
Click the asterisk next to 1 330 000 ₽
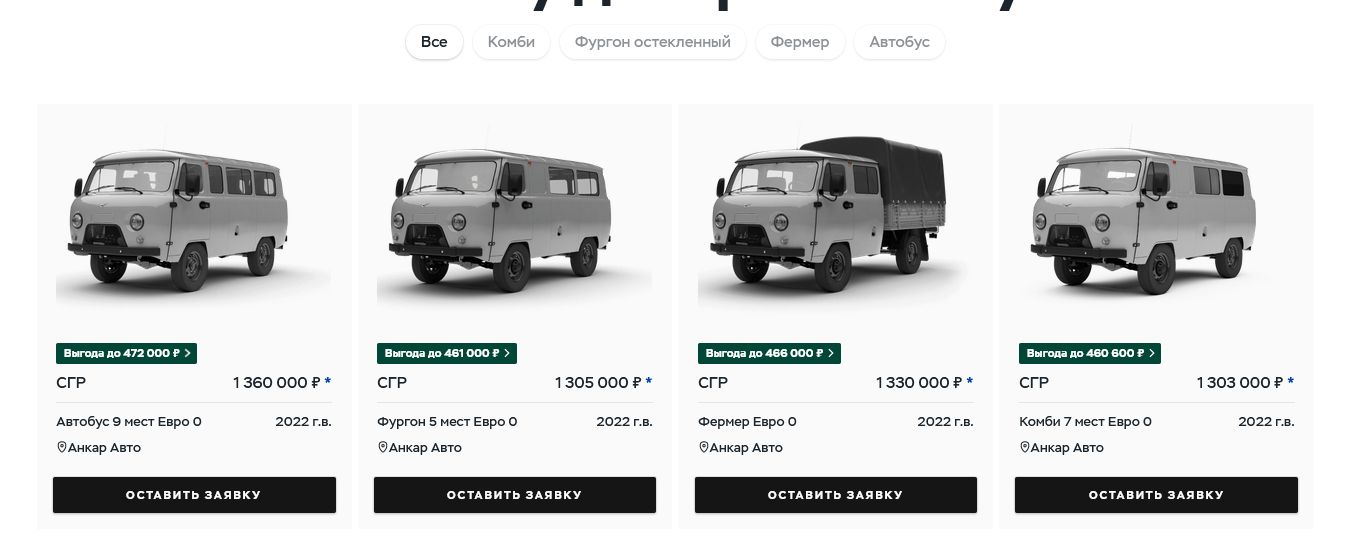coord(969,382)
